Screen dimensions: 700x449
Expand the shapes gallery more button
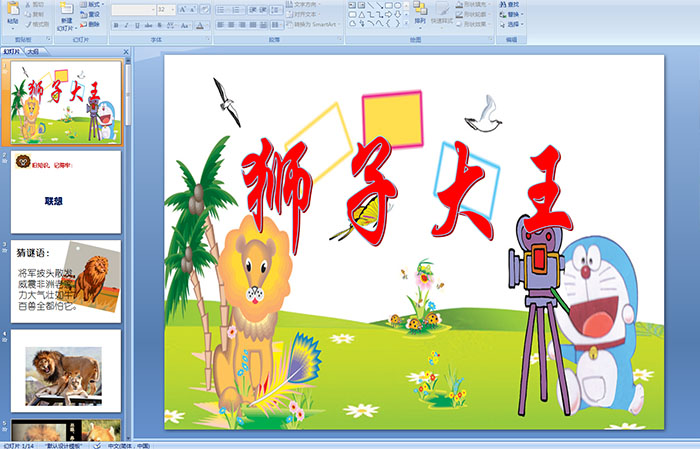click(x=405, y=23)
